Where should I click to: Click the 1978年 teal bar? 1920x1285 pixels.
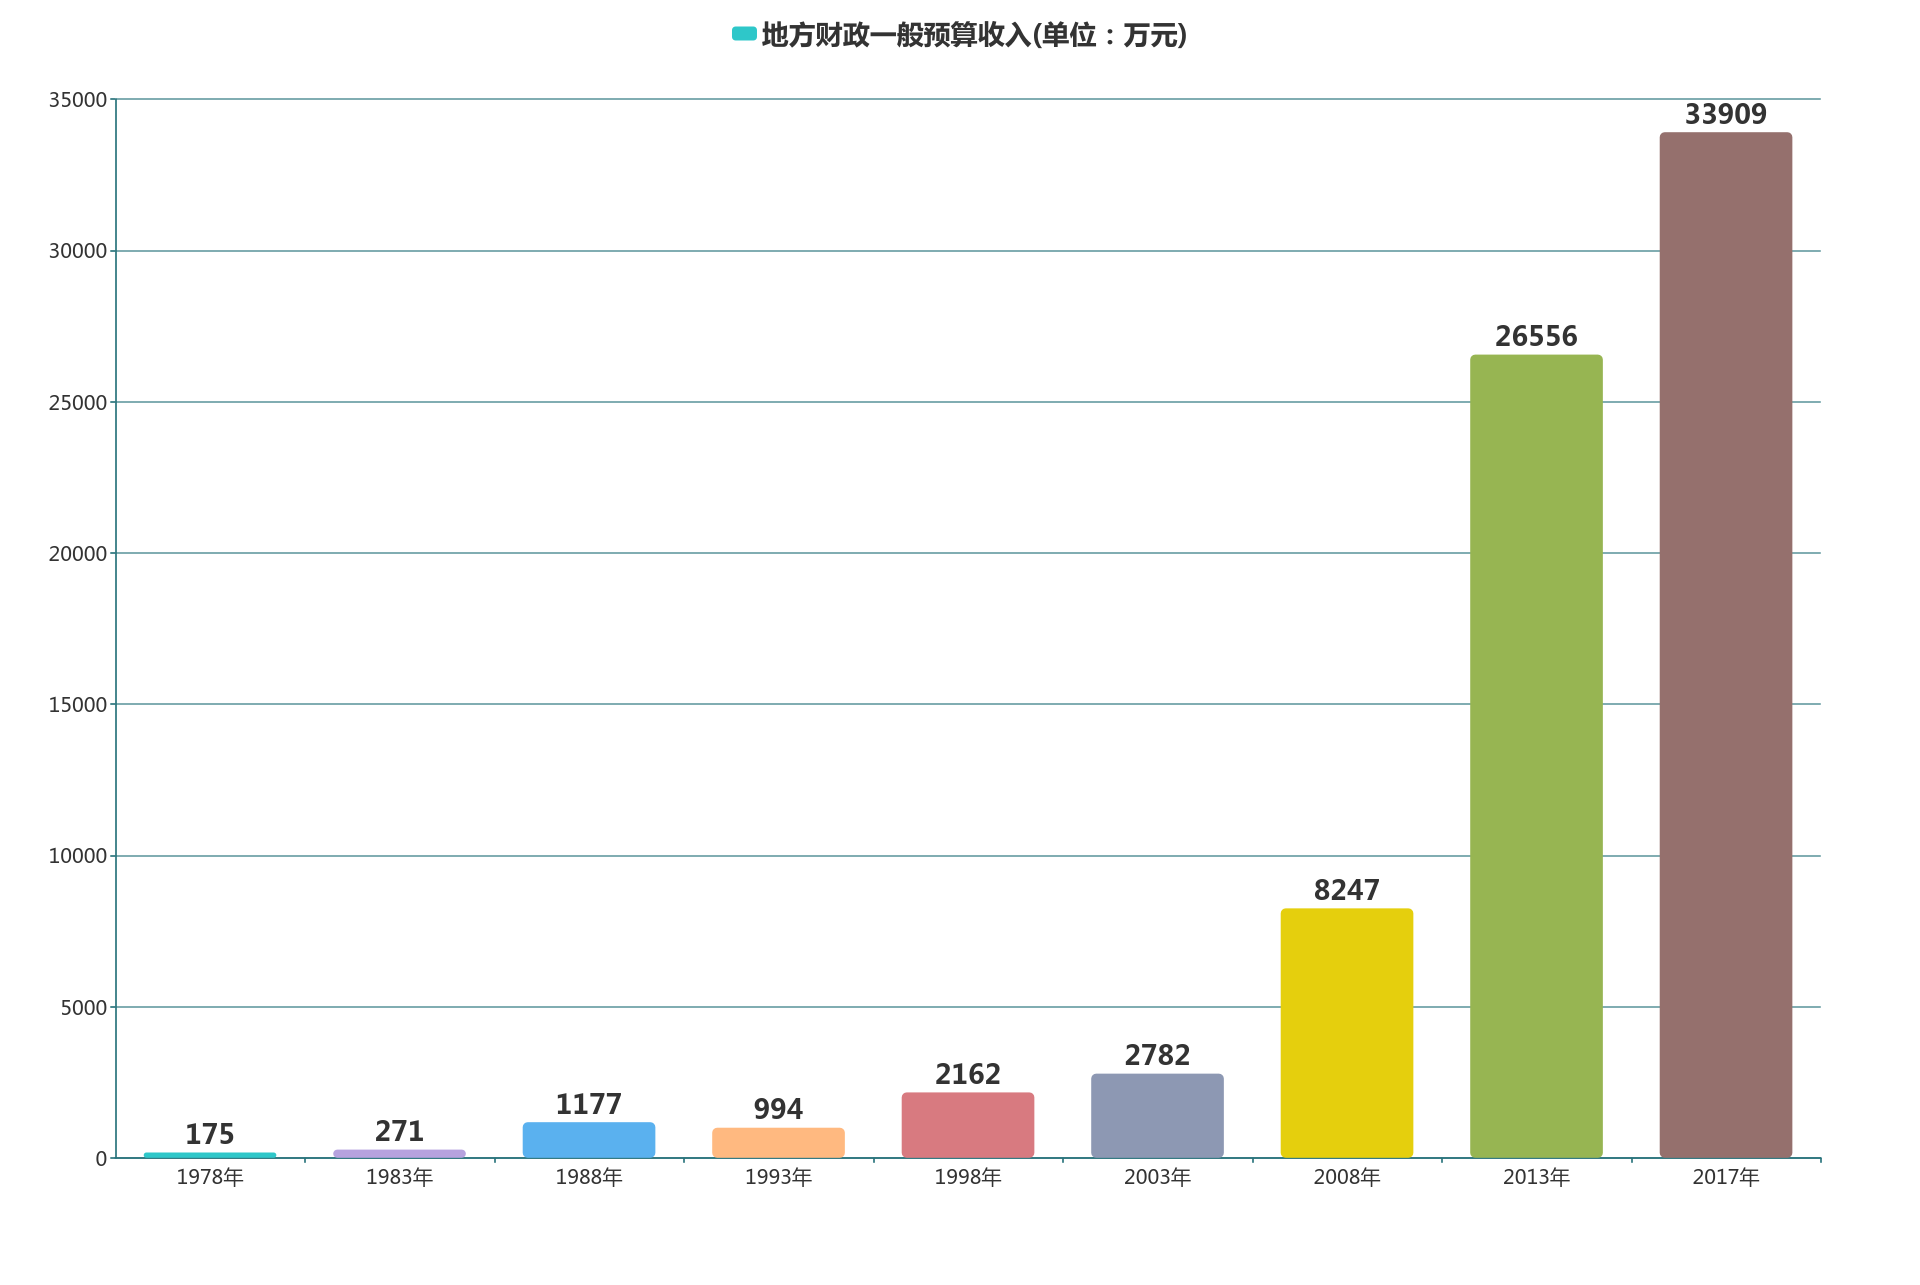210,1155
